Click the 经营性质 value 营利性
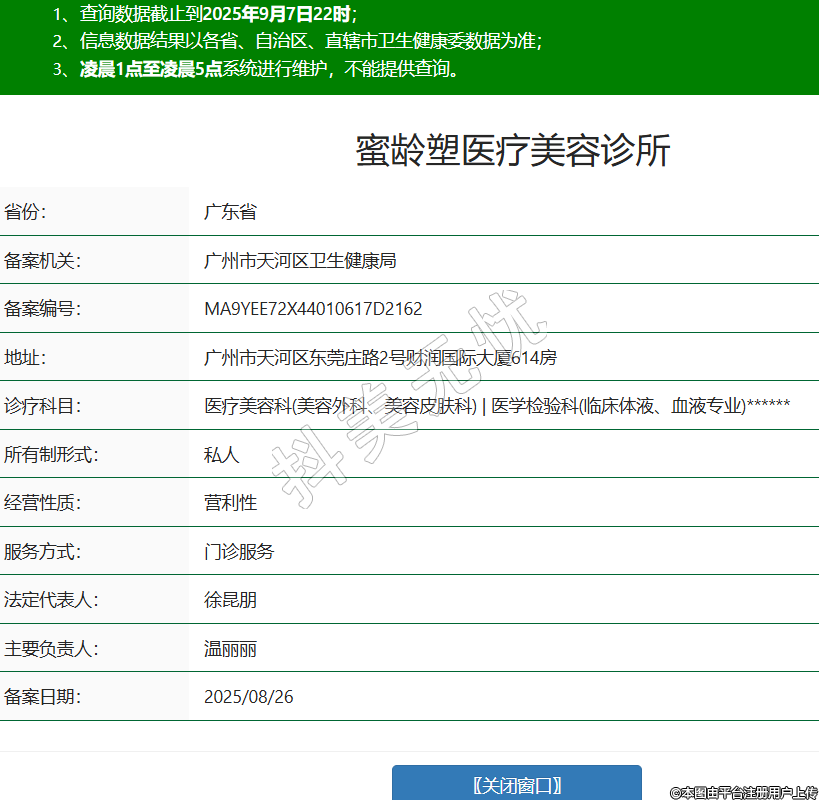Screen dimensions: 819x800 click(230, 503)
